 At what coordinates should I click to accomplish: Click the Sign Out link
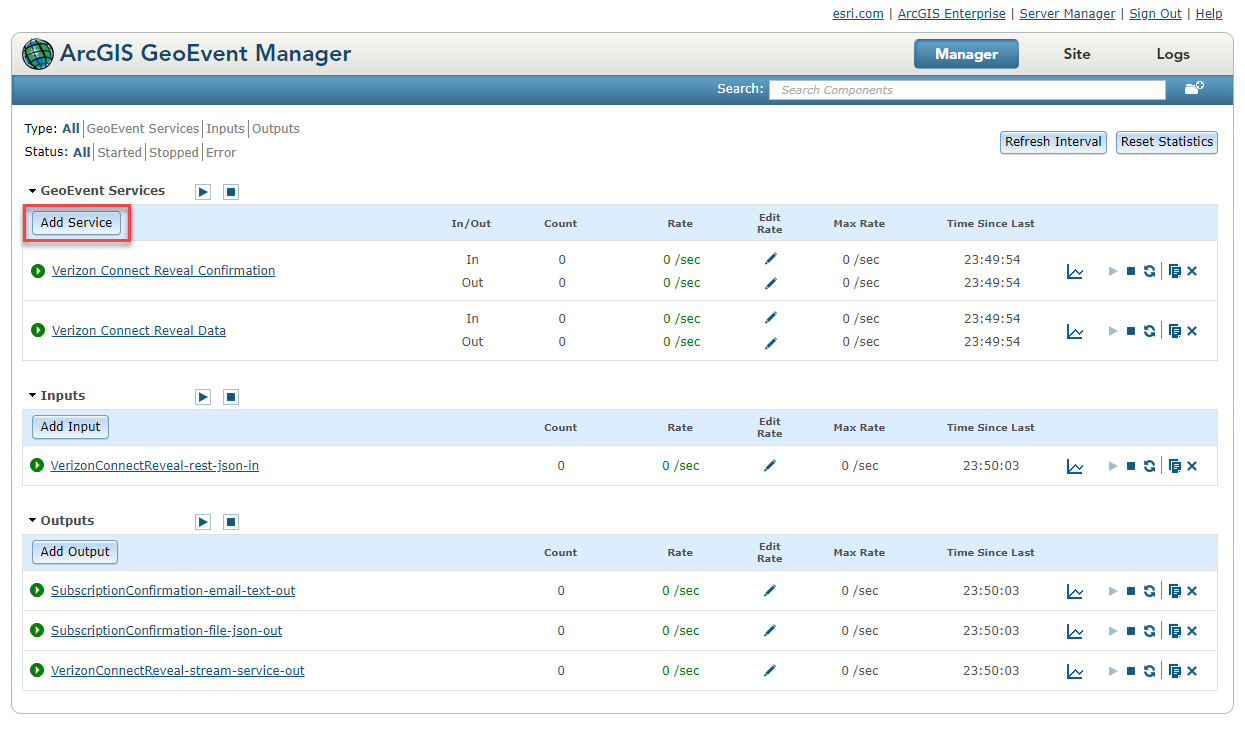[x=1155, y=14]
